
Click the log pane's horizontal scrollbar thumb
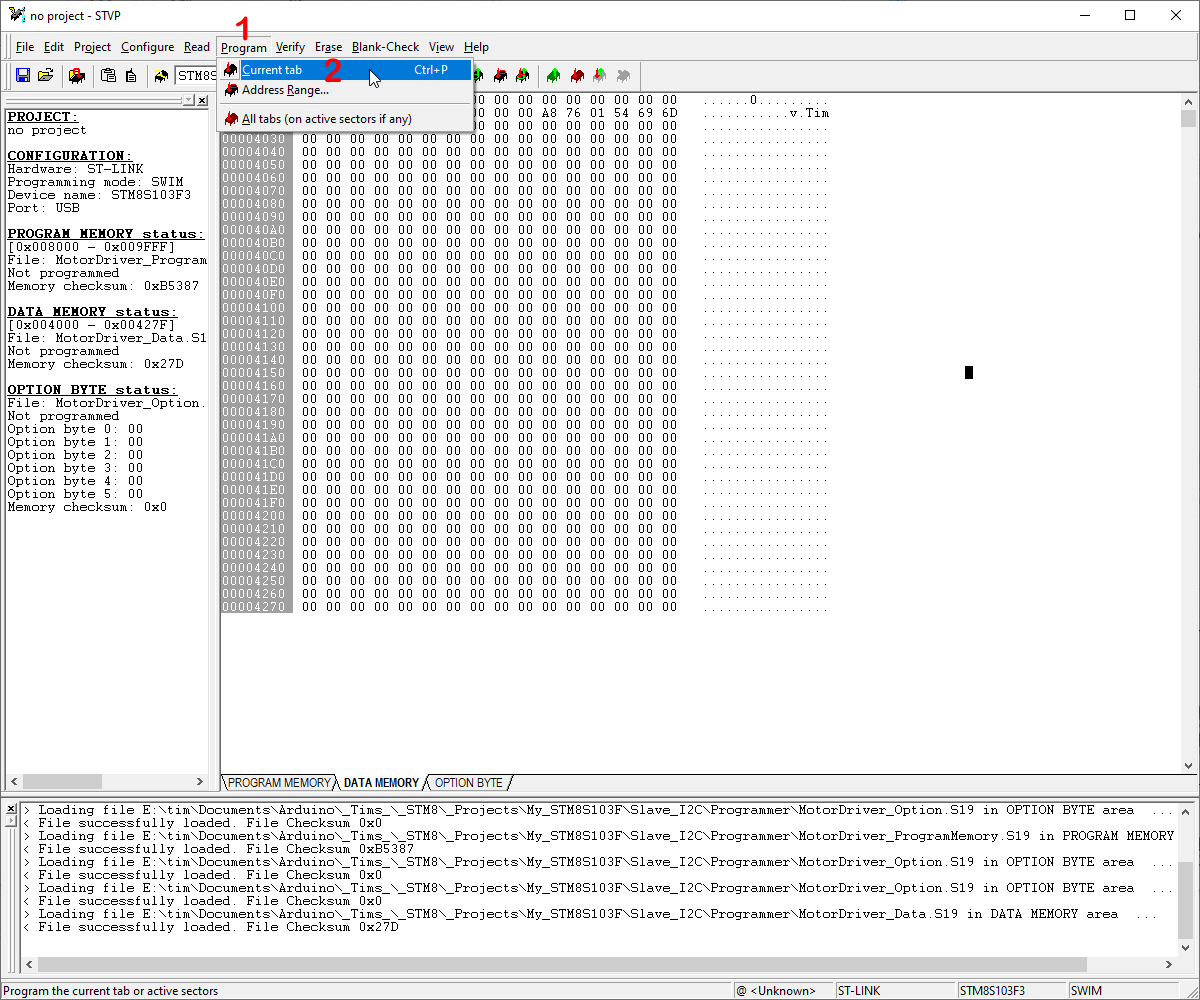tap(563, 964)
